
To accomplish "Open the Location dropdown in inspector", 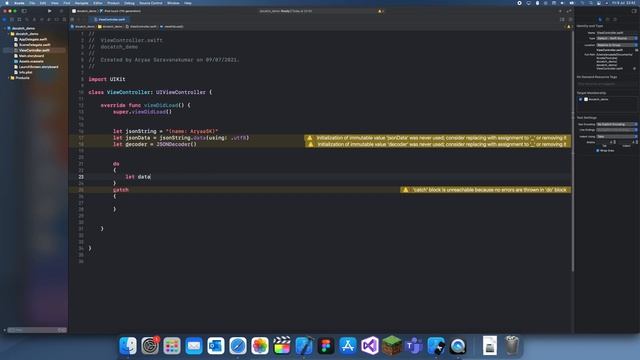I will (617, 45).
